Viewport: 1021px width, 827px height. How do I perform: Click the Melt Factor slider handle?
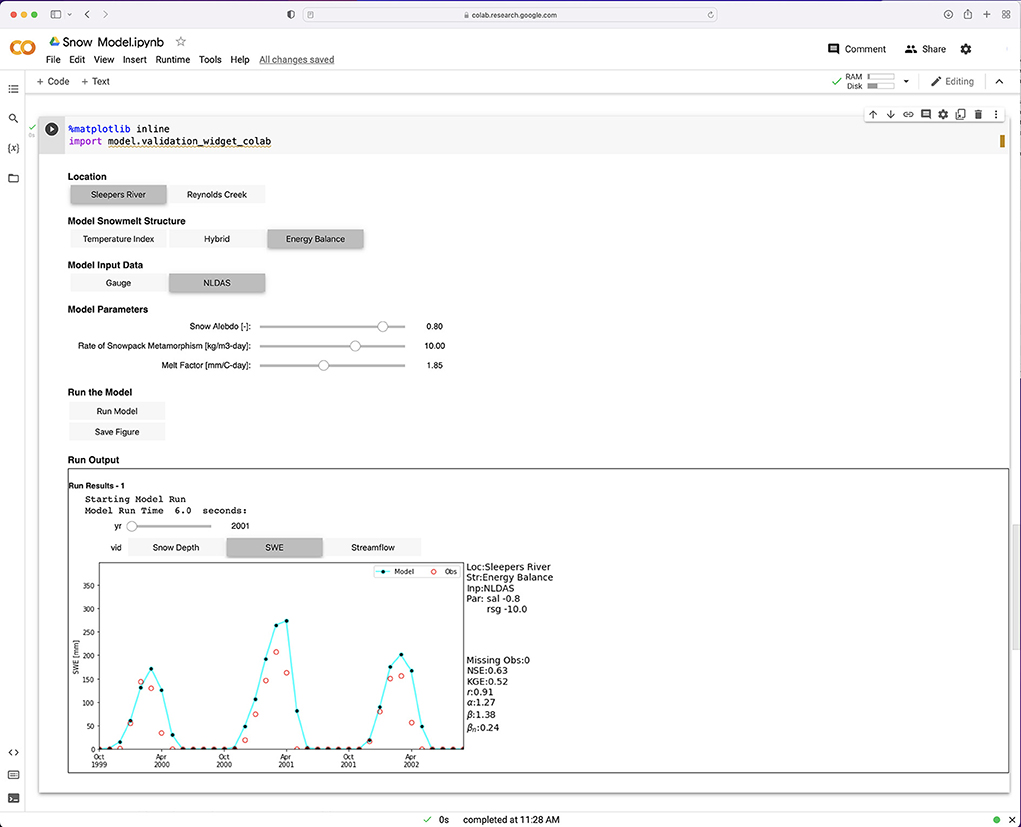(324, 365)
